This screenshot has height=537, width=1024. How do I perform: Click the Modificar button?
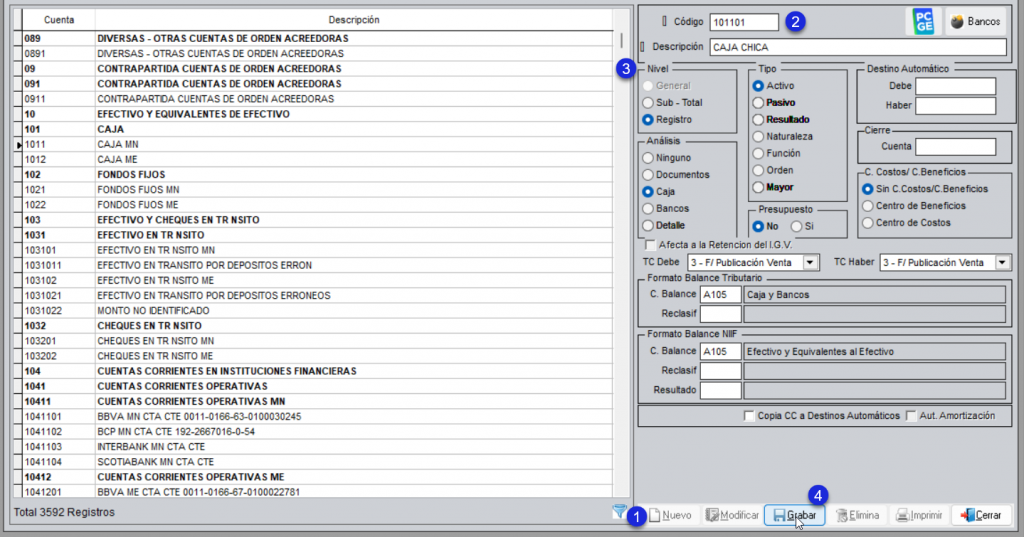[x=732, y=515]
